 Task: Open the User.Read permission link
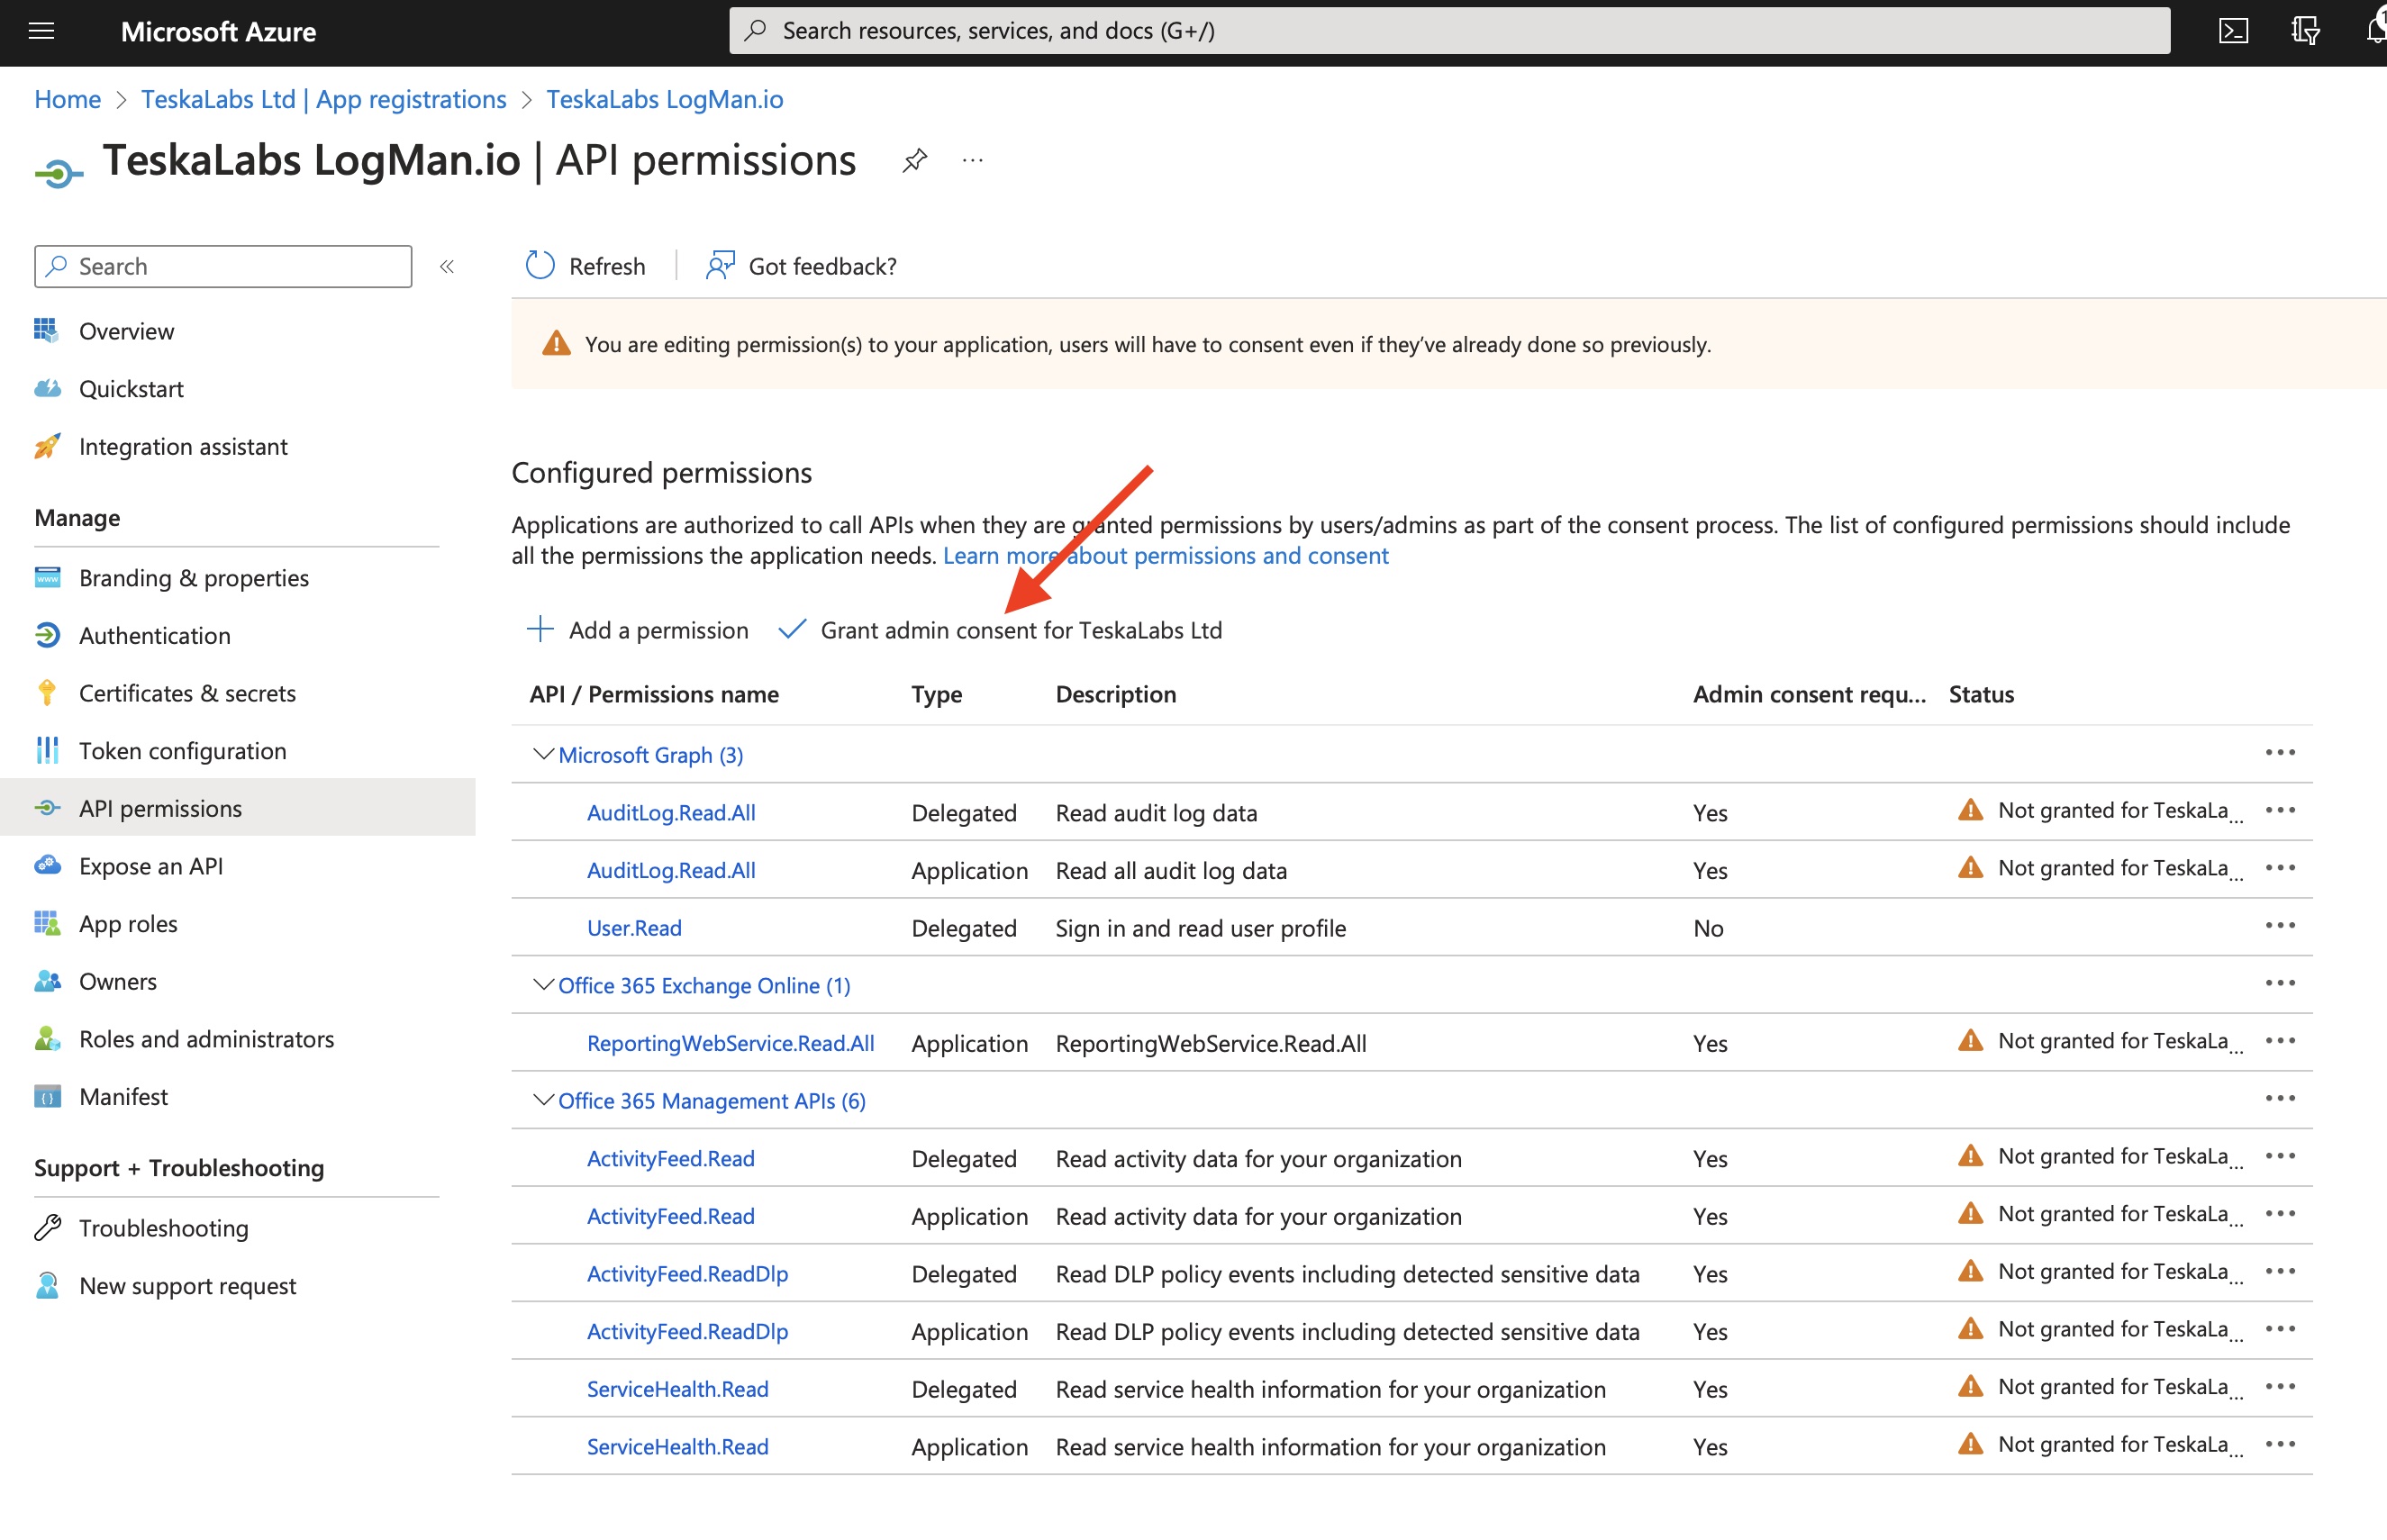click(634, 928)
